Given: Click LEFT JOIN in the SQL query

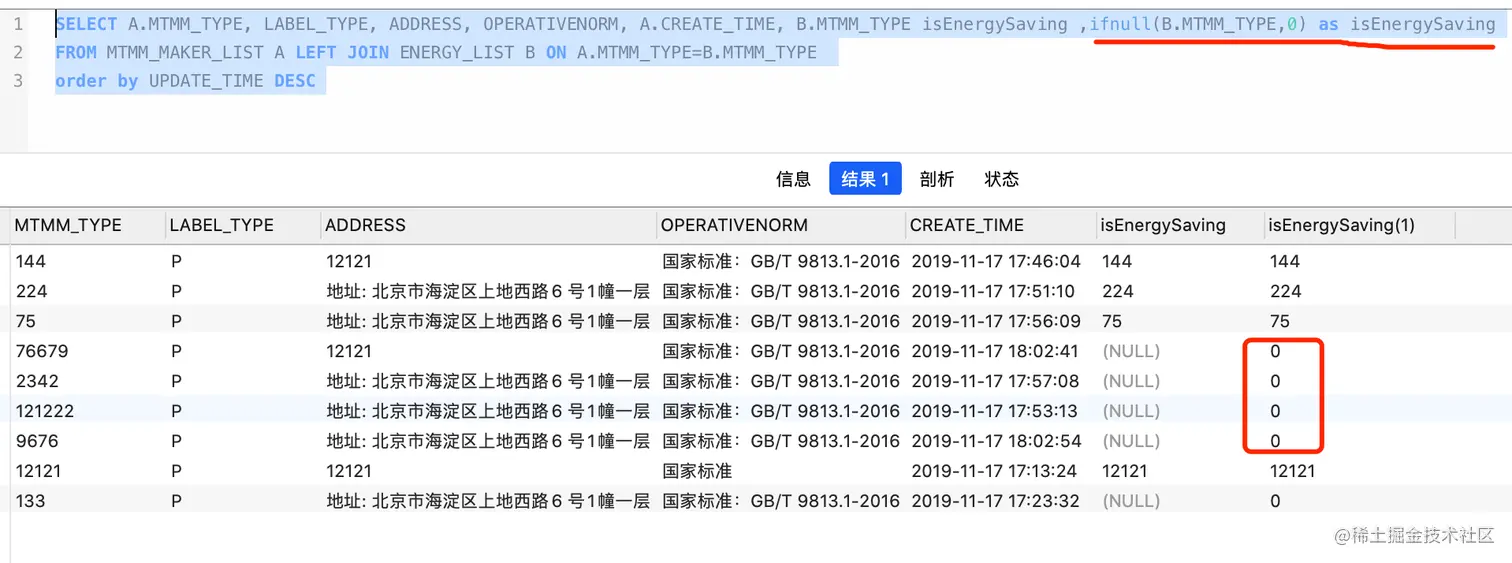Looking at the screenshot, I should 342,52.
